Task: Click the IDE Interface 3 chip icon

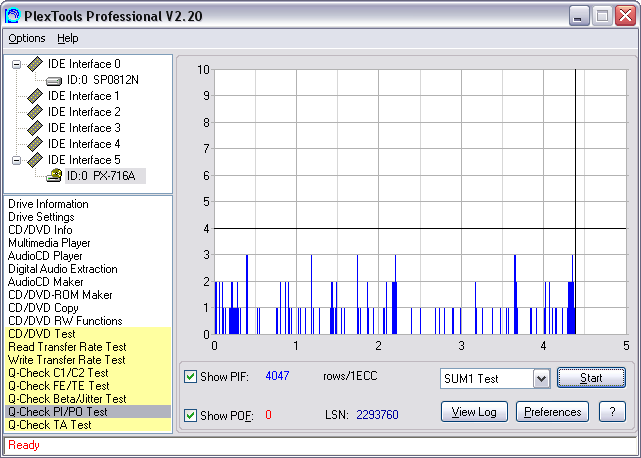Action: (35, 128)
